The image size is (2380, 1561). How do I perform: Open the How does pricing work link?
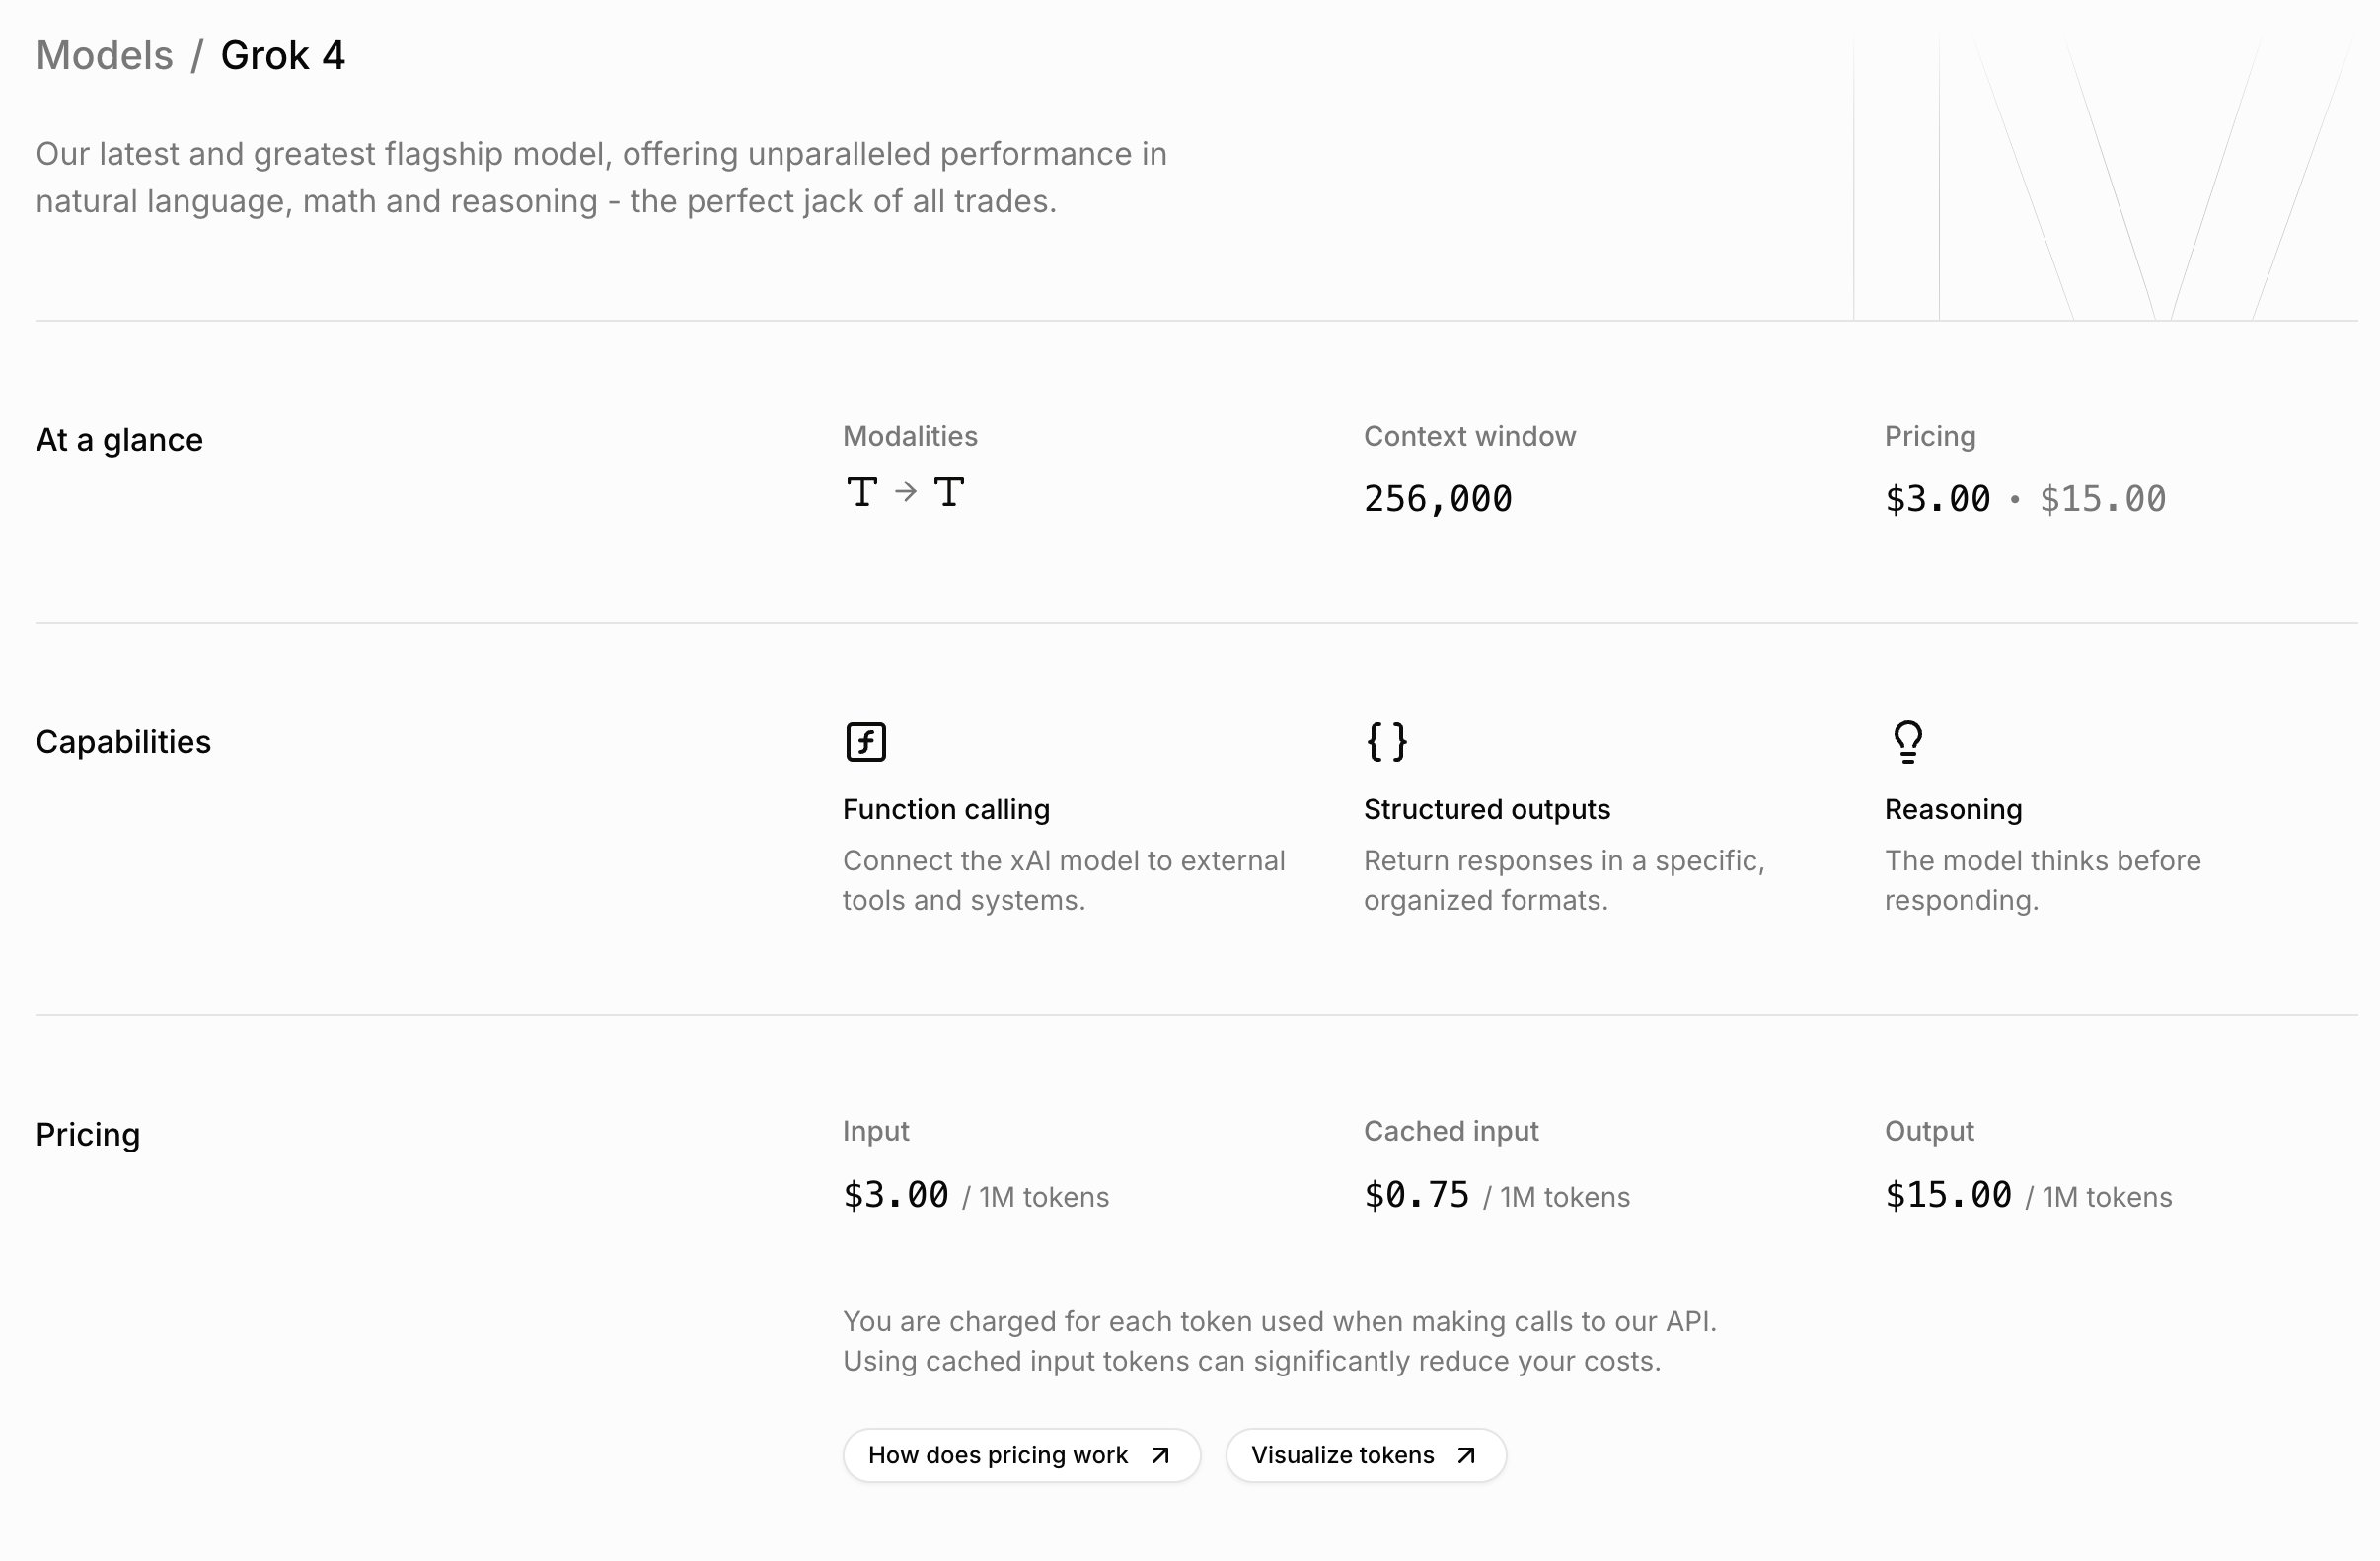coord(1000,1455)
